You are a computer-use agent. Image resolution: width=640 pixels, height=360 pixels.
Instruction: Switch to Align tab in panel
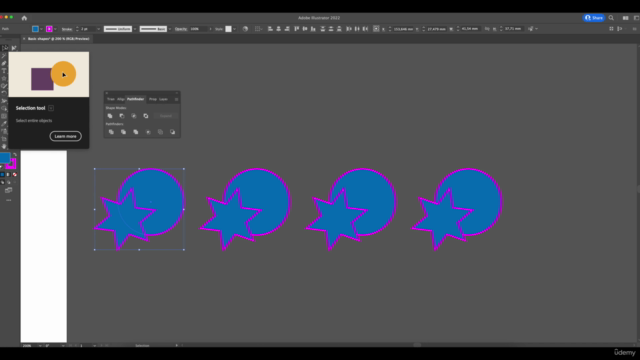120,99
